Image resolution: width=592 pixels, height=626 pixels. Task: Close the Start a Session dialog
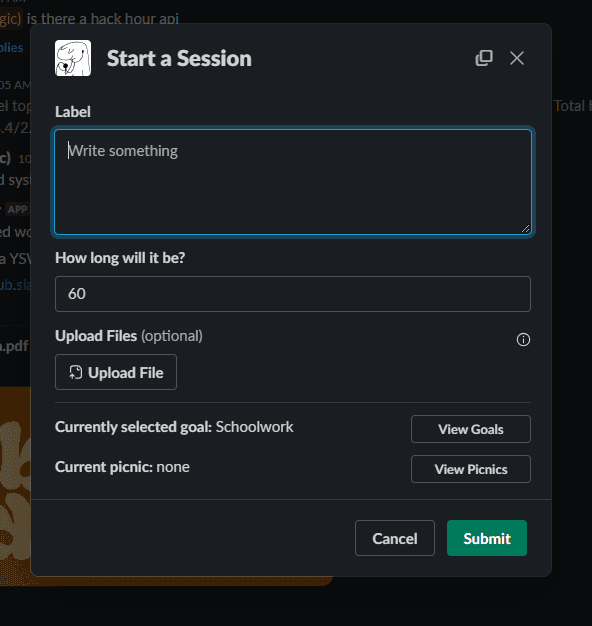tap(517, 58)
